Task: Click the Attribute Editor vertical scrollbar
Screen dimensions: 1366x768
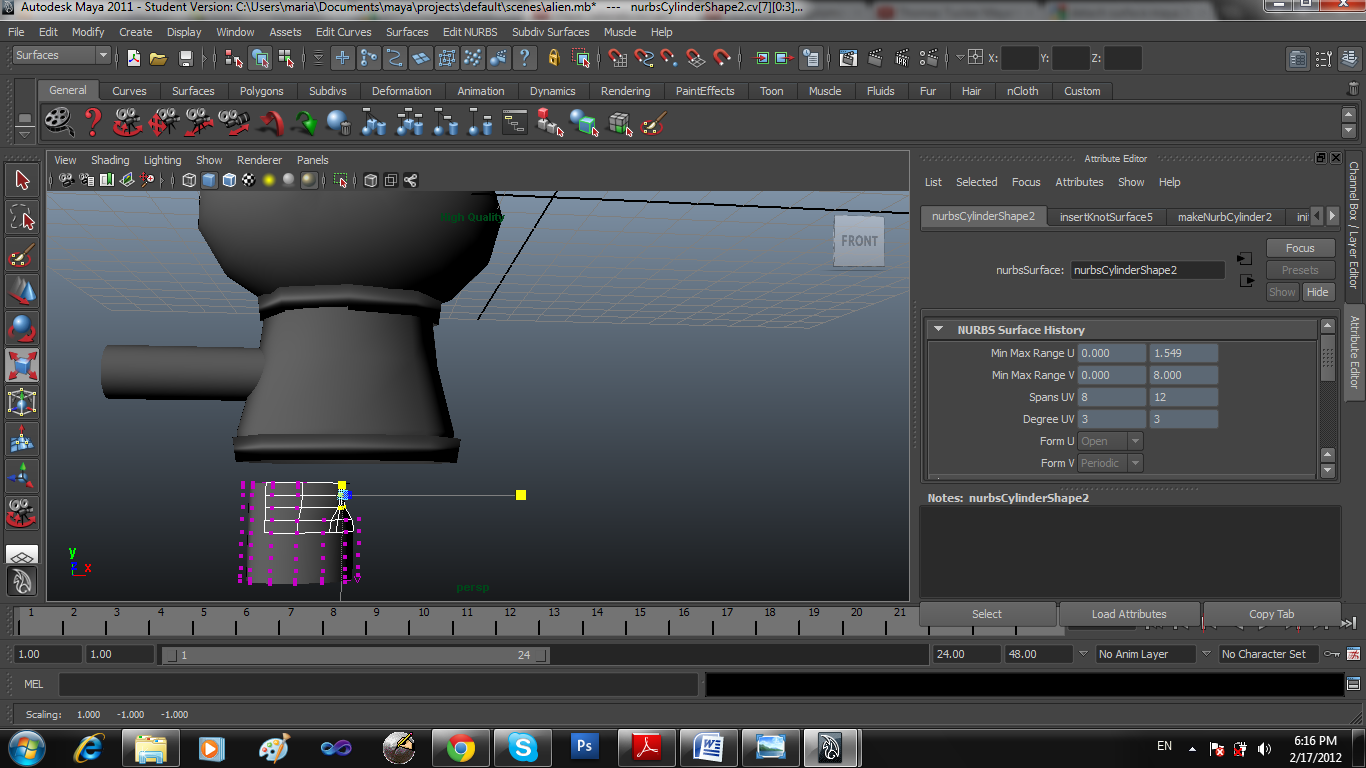Action: (1327, 358)
